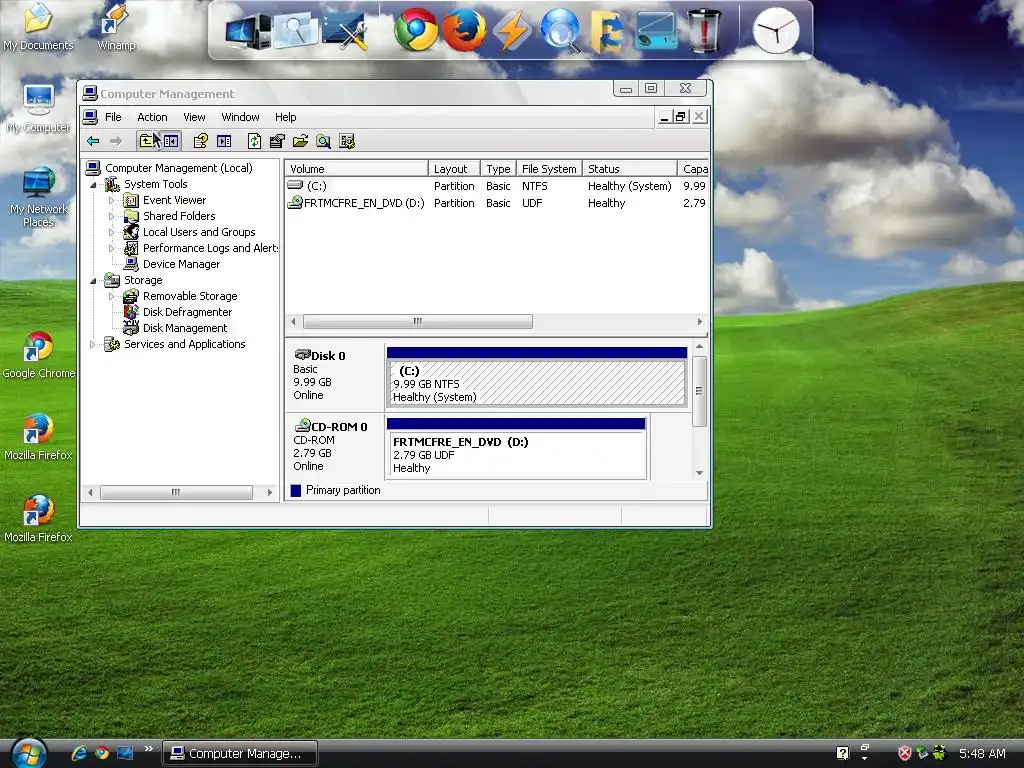
Task: Open the recycle bin dock icon
Action: click(704, 30)
